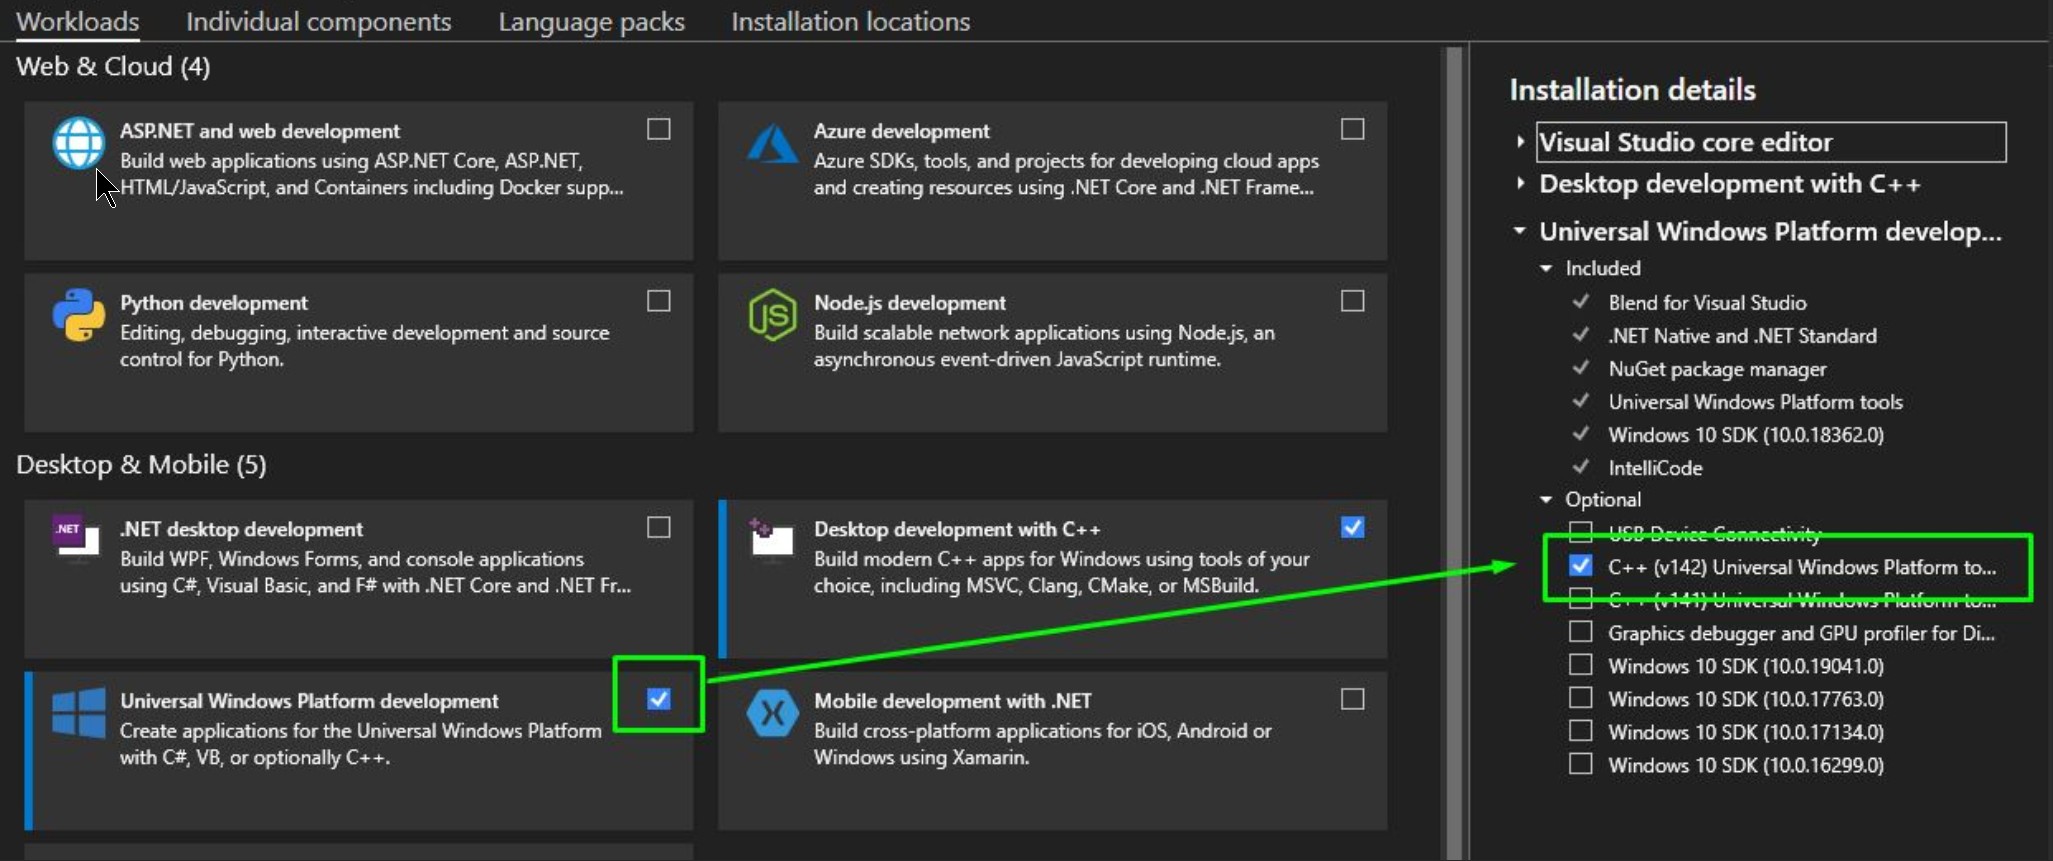Select the Visual Studio core editor item
The image size is (2053, 861).
tap(1771, 142)
